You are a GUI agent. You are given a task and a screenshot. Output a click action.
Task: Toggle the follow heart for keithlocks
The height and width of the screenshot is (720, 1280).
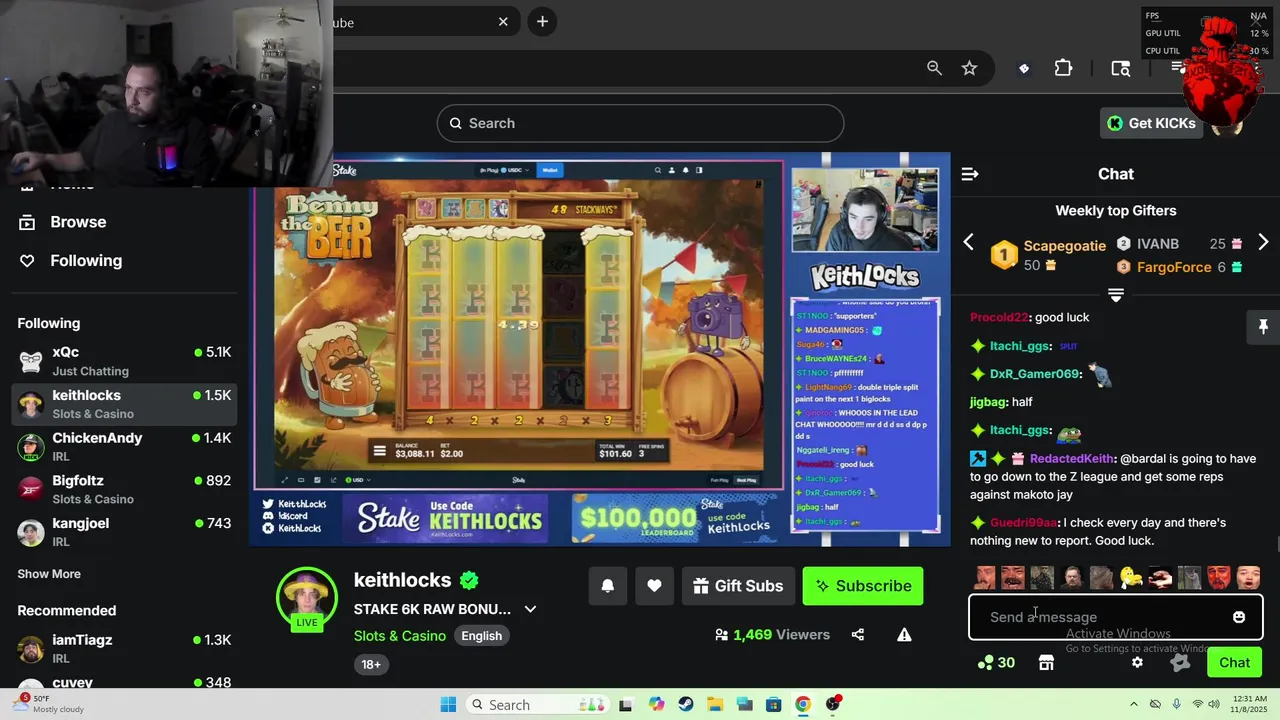point(654,586)
